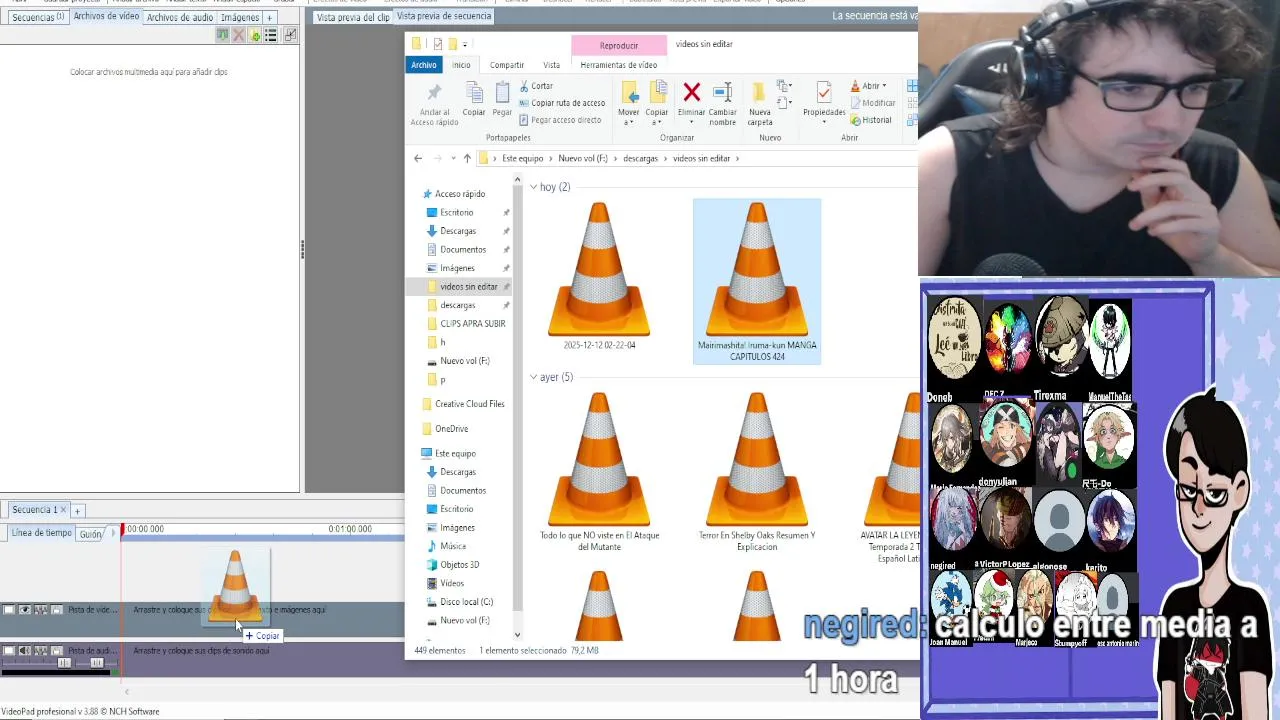This screenshot has width=1280, height=720.
Task: Click the effects icon on the audio track
Action: pyautogui.click(x=41, y=651)
